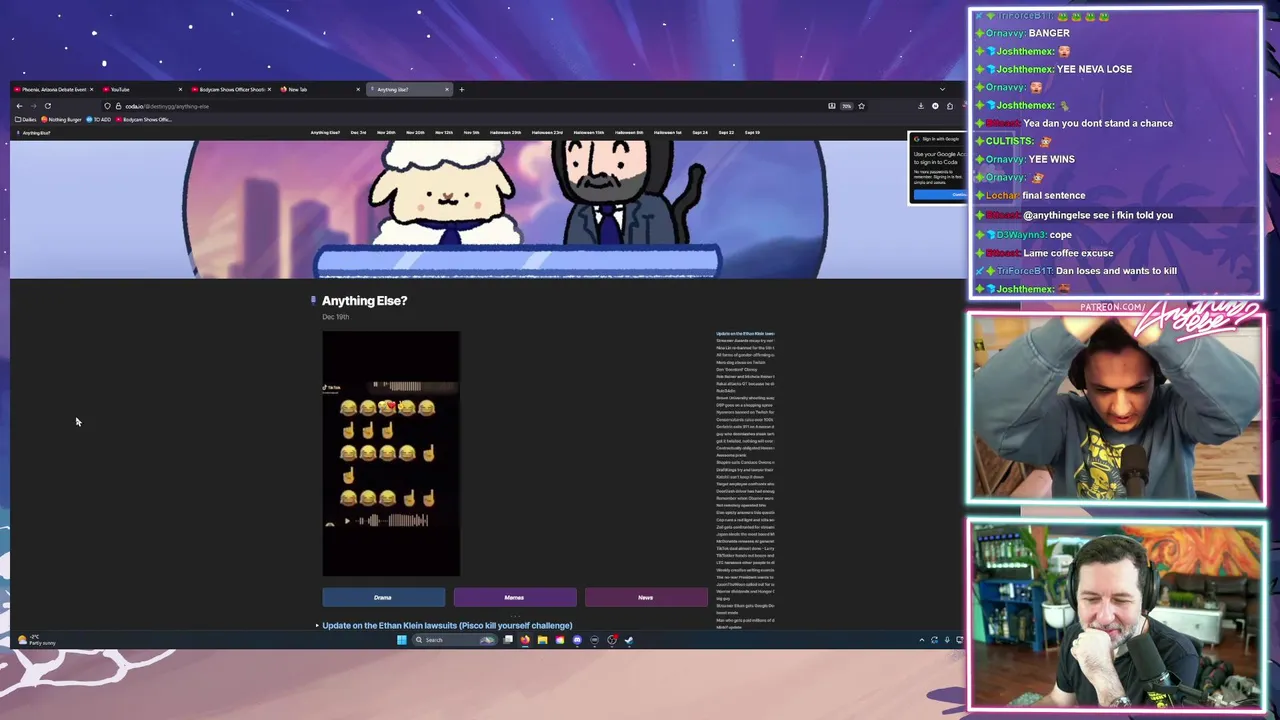Open the reader view icon in address bar
The image size is (1280, 720).
[831, 106]
